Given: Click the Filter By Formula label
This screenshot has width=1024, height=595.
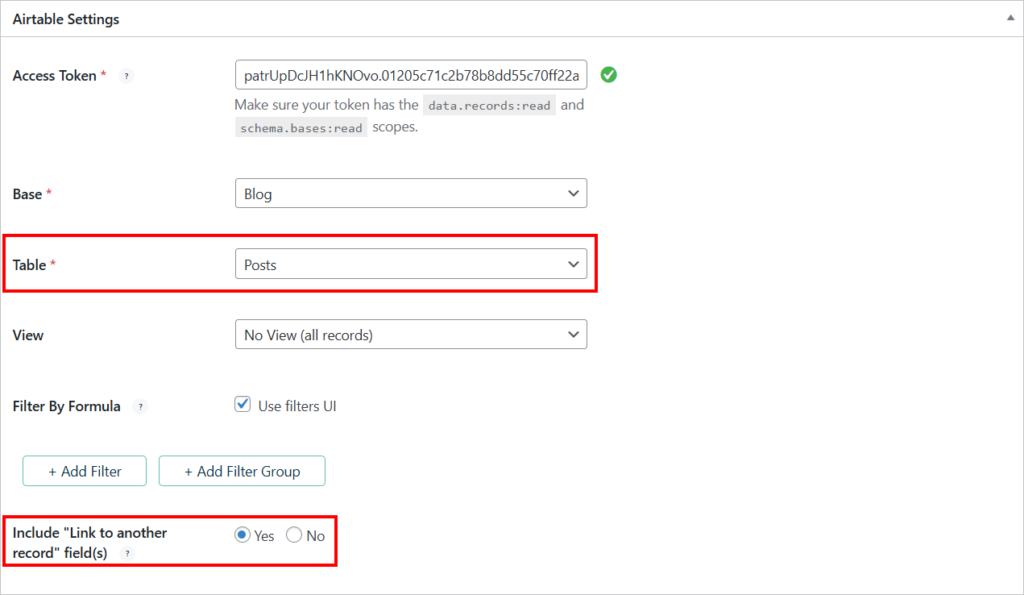Looking at the screenshot, I should (x=67, y=406).
